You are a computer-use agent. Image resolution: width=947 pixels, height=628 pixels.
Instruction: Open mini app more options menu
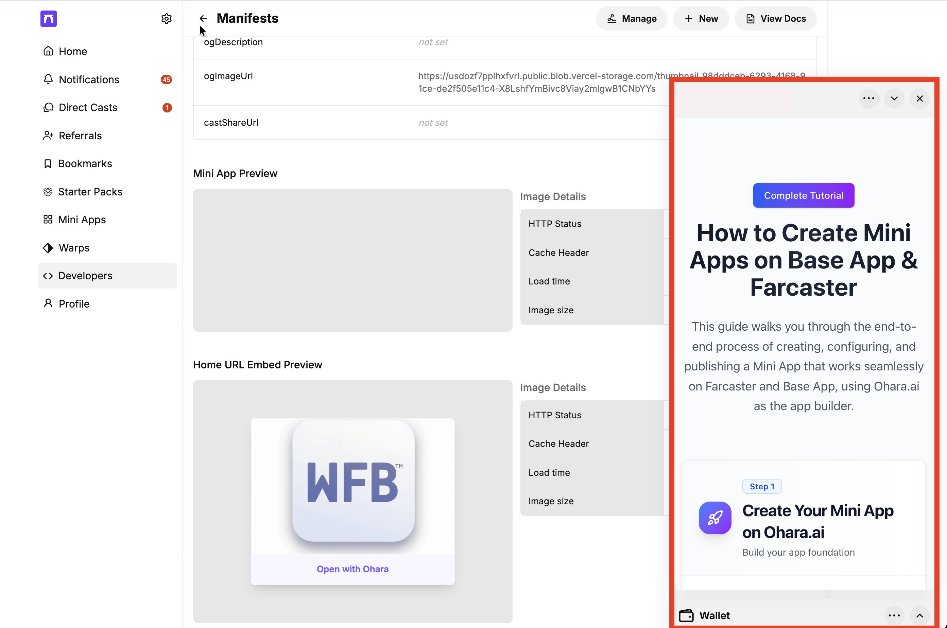868,98
